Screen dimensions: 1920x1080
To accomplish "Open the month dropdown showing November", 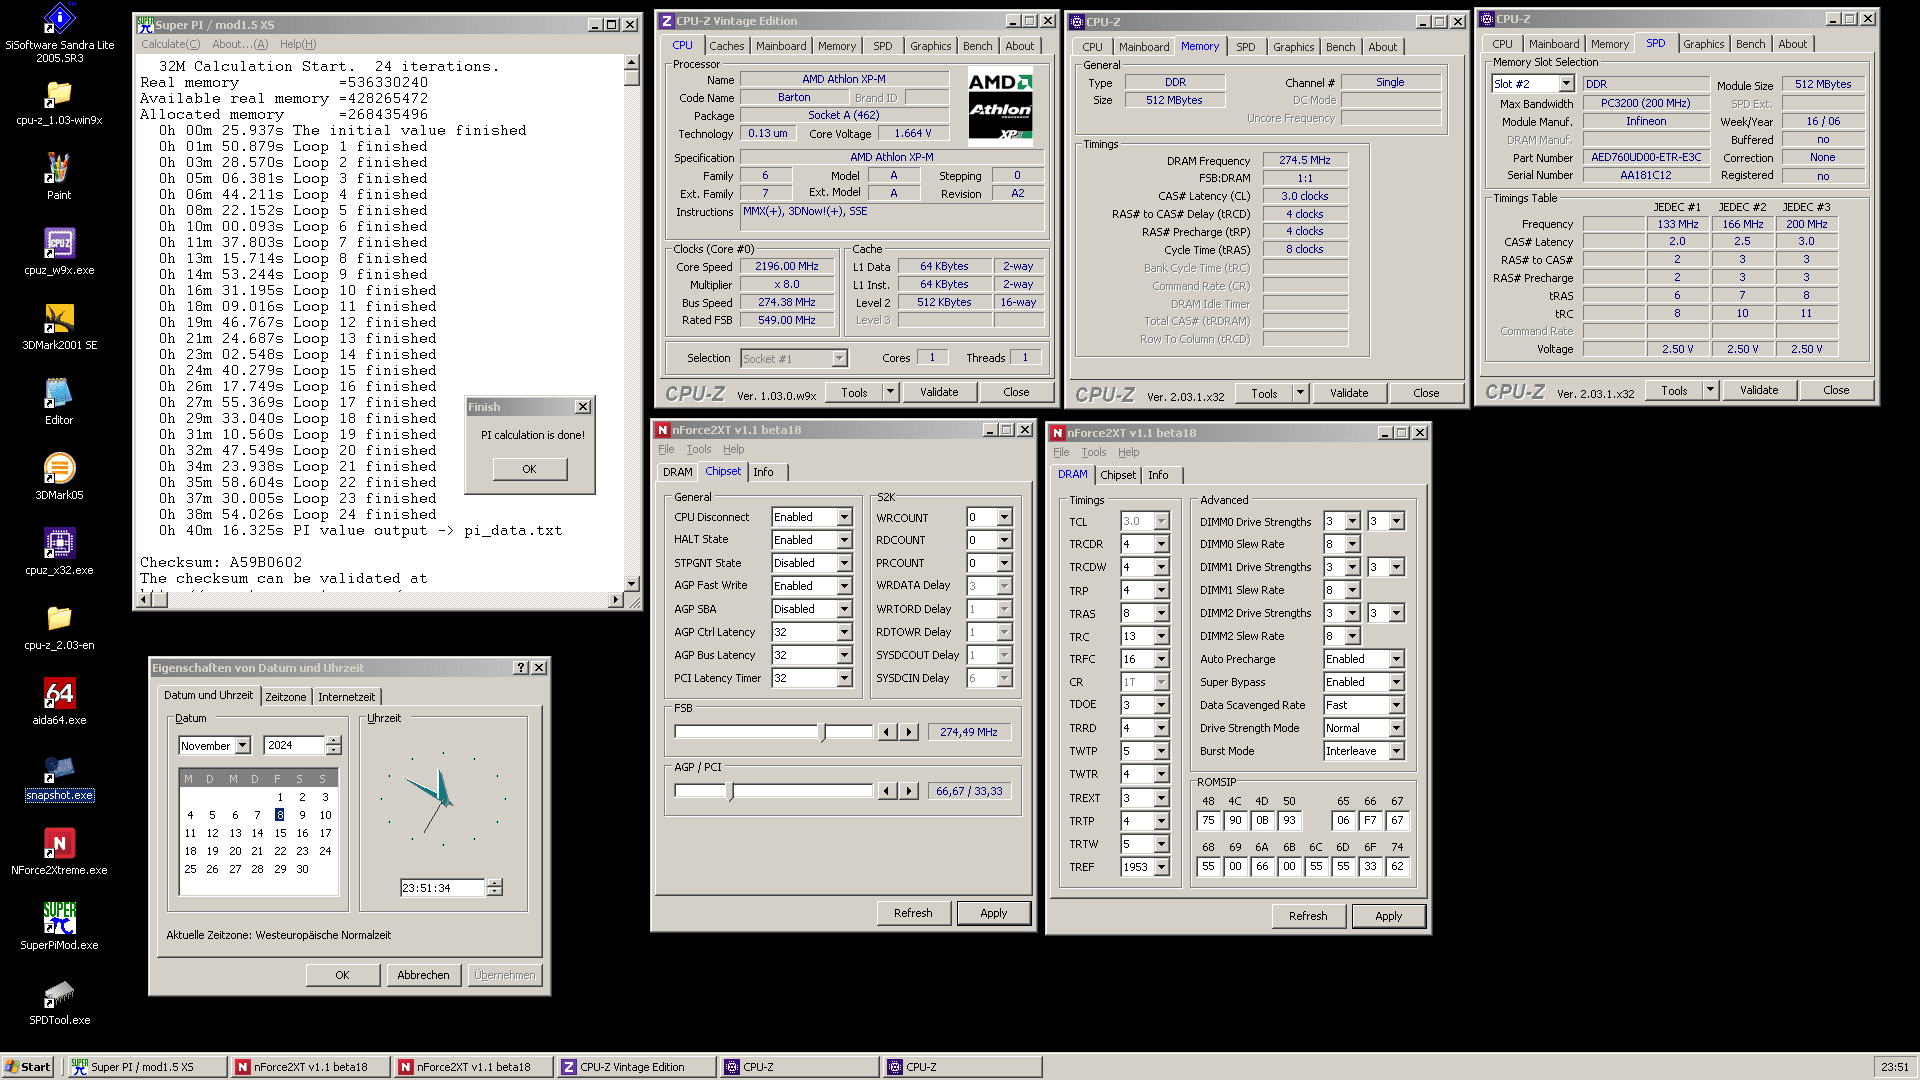I will click(x=242, y=746).
